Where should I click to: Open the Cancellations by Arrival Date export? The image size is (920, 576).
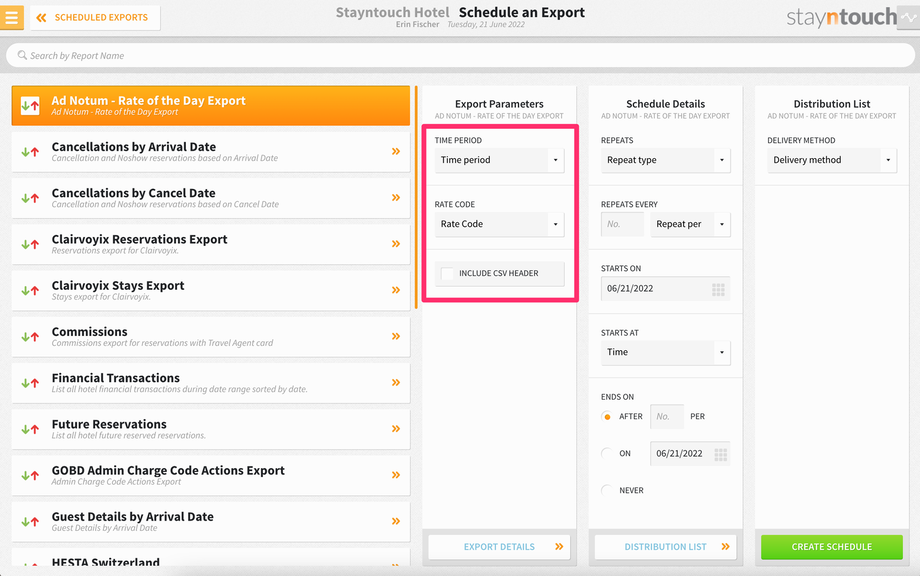211,152
